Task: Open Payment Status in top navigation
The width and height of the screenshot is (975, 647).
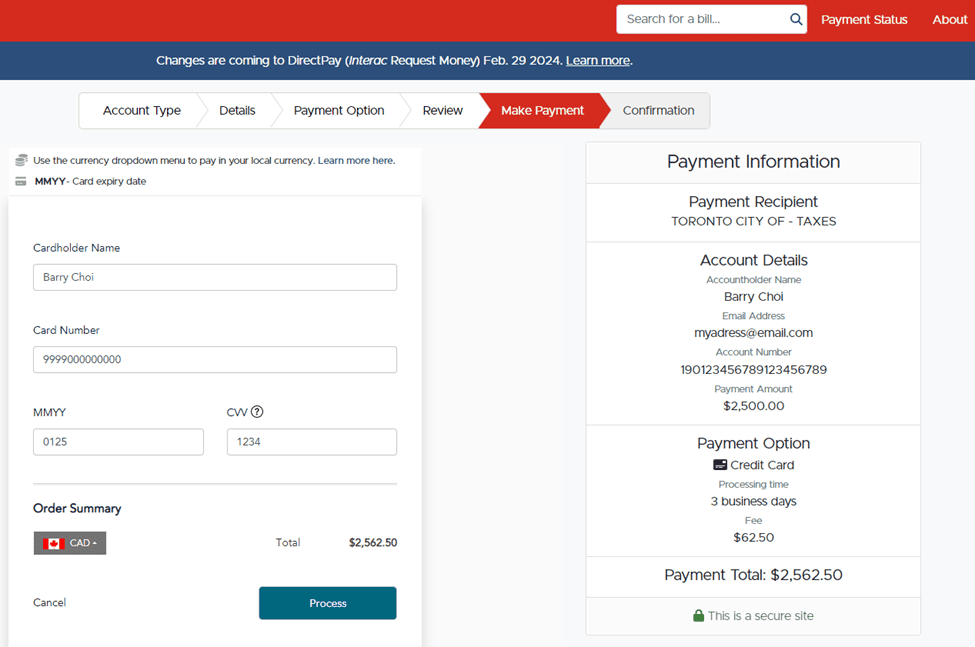Action: pyautogui.click(x=864, y=20)
